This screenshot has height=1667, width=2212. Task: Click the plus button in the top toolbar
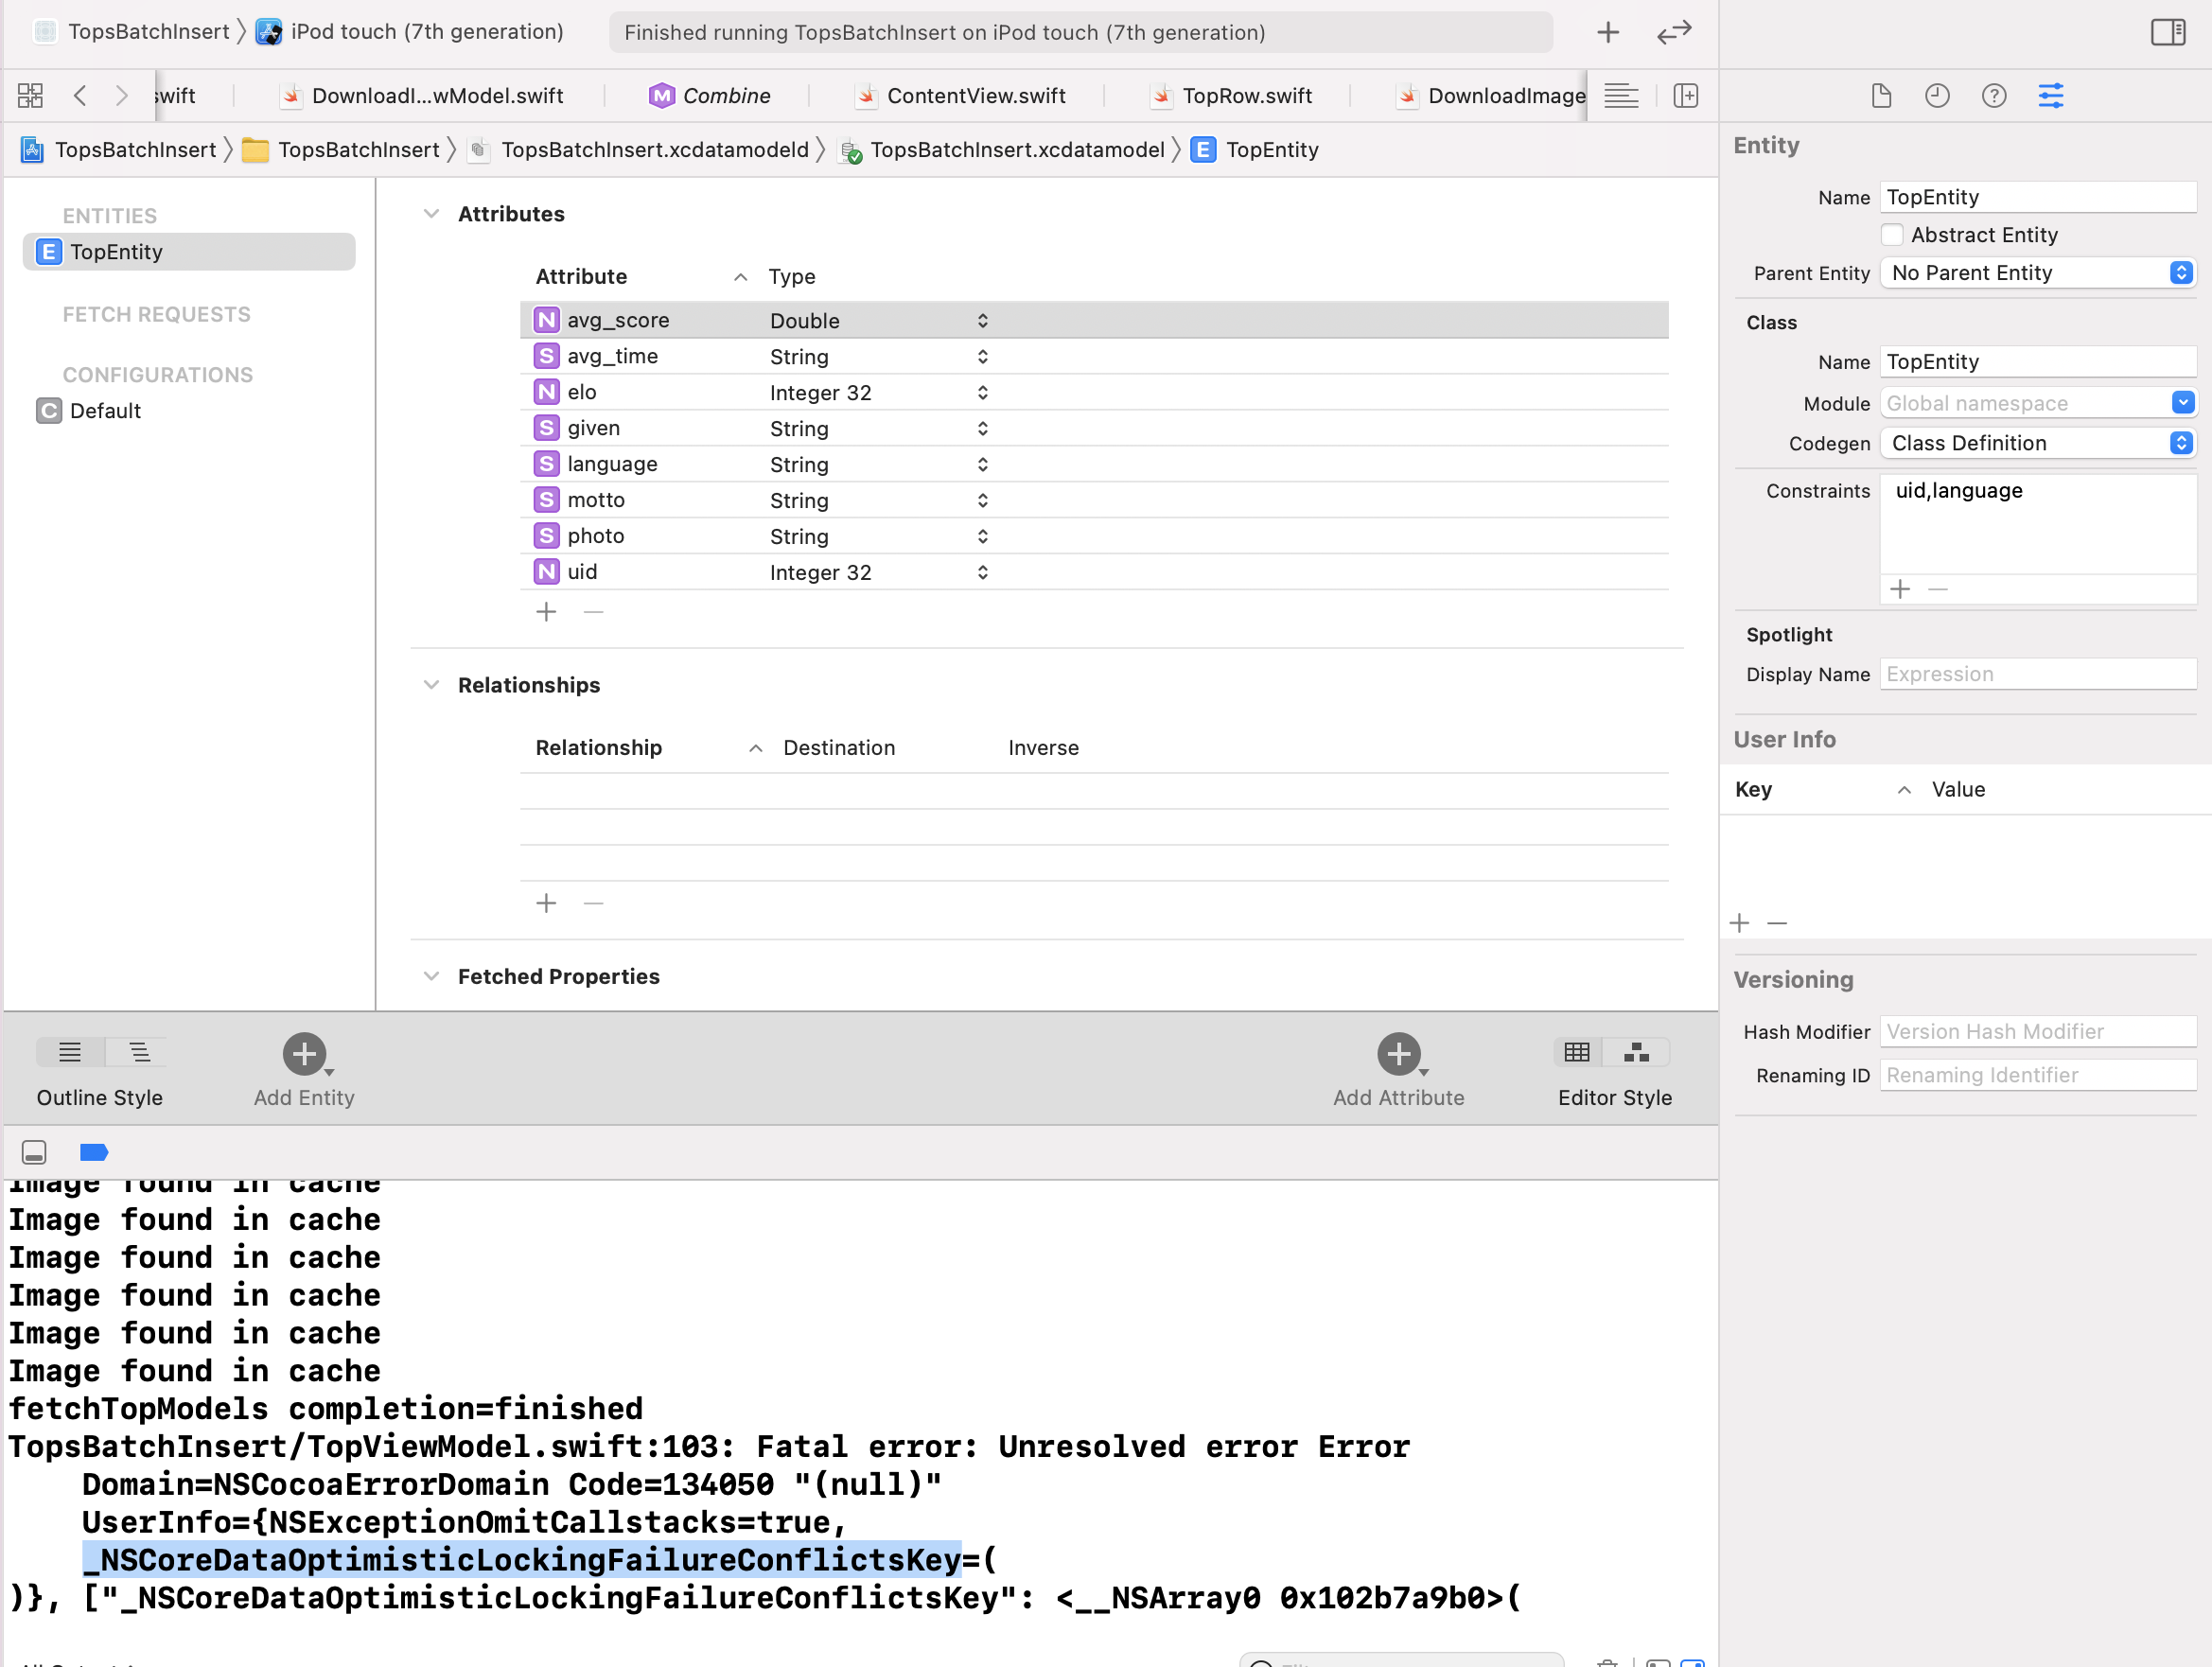point(1608,32)
